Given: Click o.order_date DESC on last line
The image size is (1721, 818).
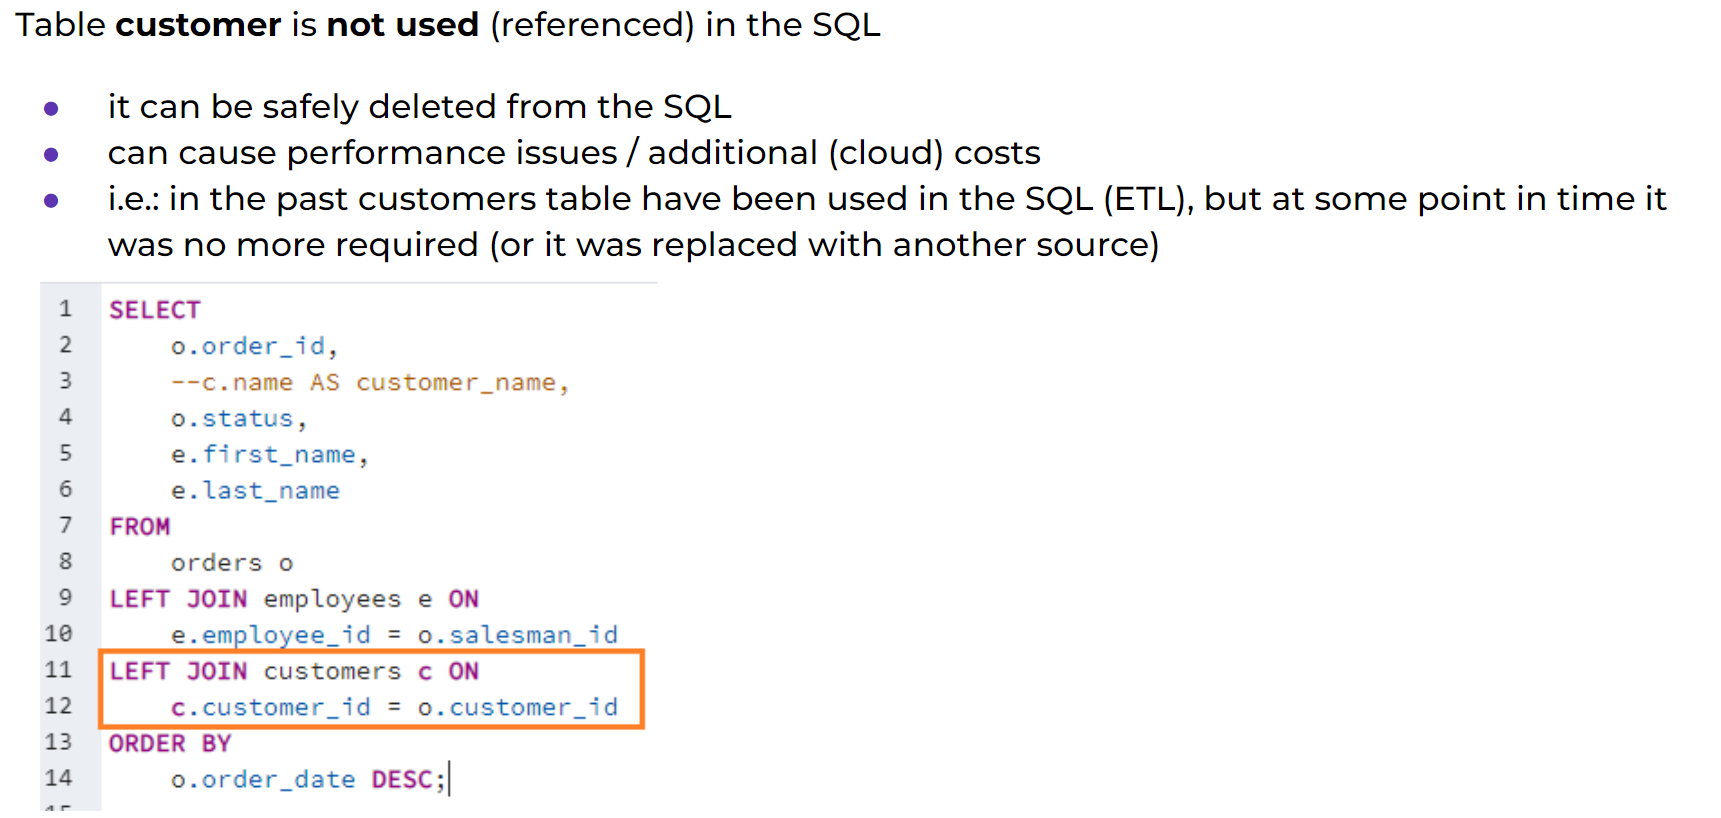Looking at the screenshot, I should (x=307, y=780).
